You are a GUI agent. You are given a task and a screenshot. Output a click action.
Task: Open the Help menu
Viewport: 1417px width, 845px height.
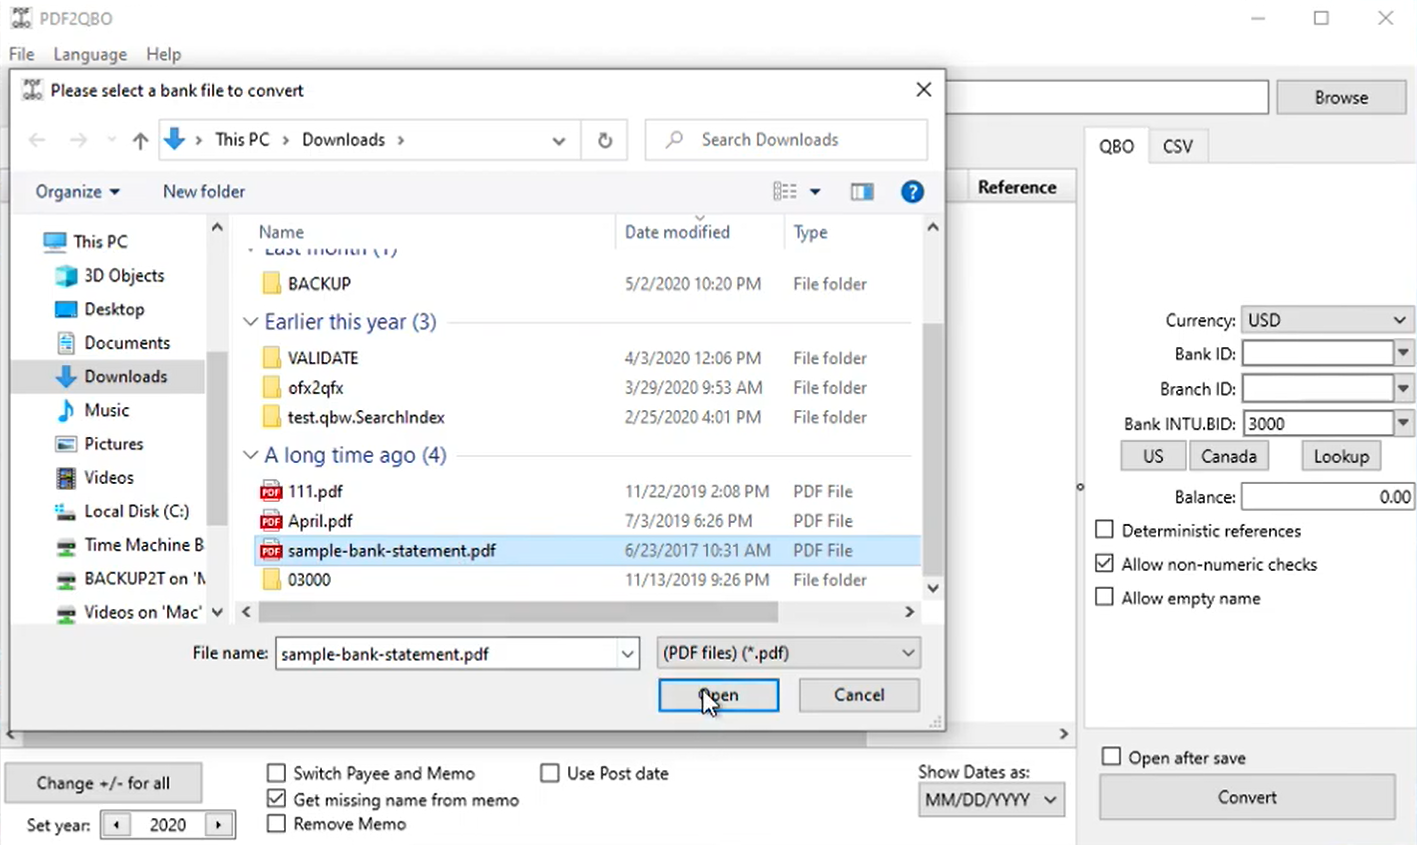coord(163,54)
